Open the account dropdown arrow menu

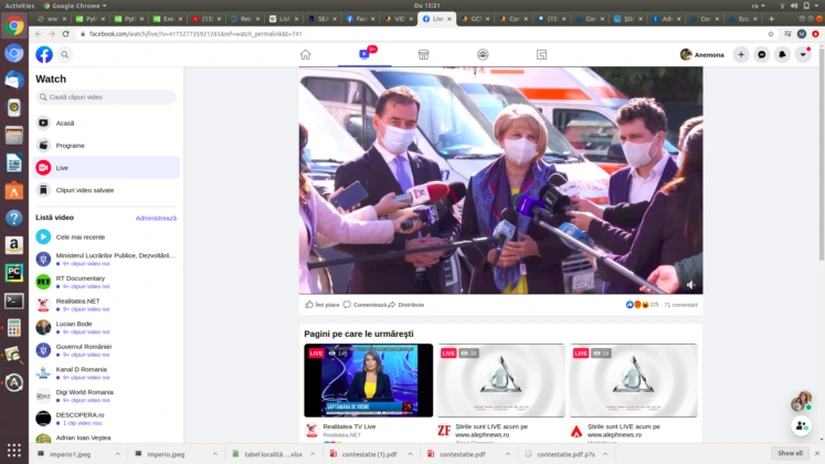803,55
